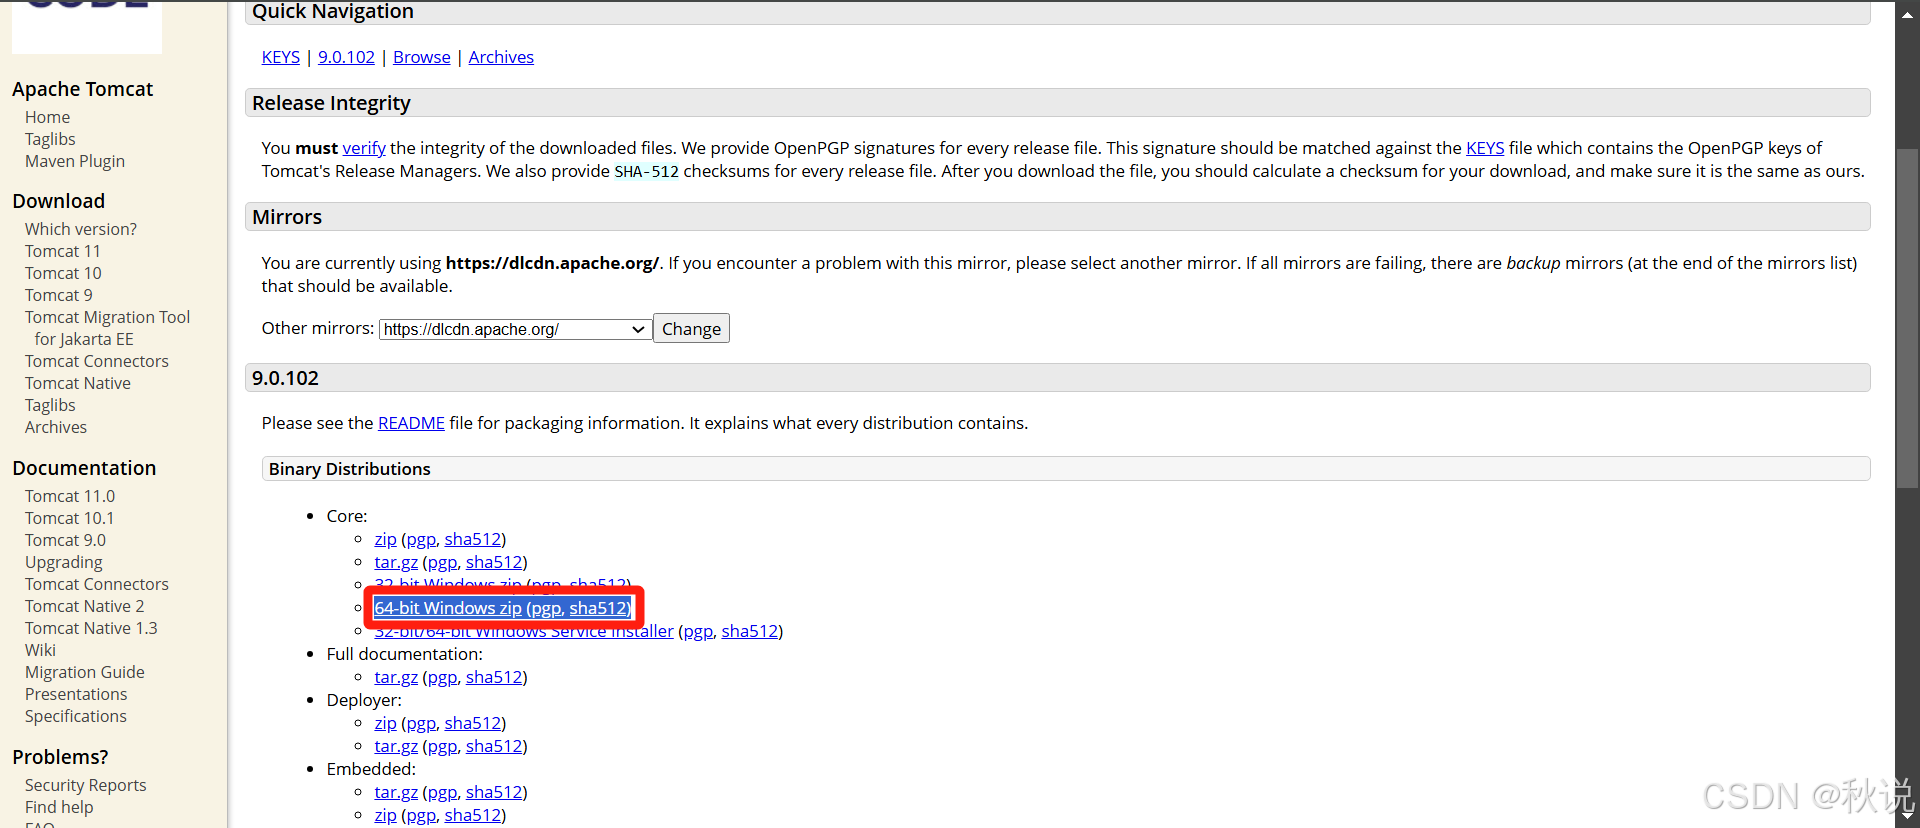The width and height of the screenshot is (1920, 828).
Task: Open sha512 checksum for Deployer tar.gz
Action: coord(494,746)
